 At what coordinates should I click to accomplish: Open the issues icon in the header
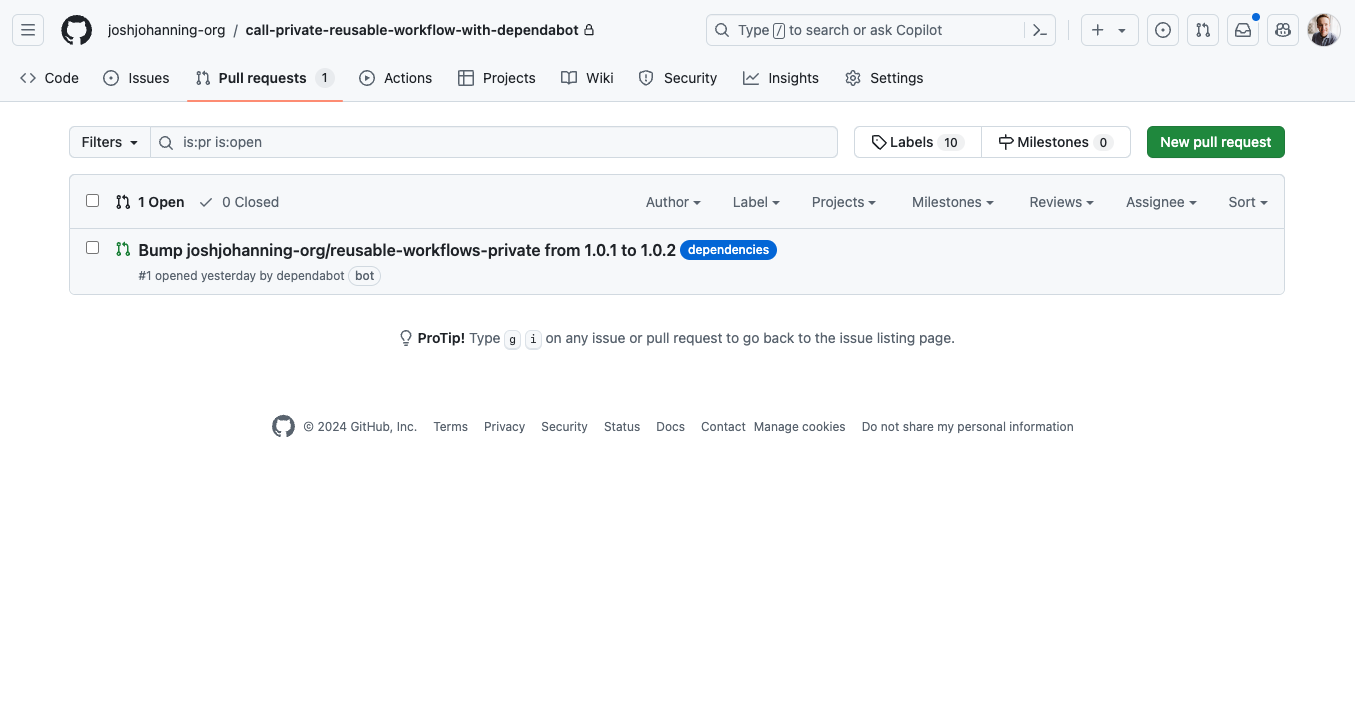[x=1162, y=30]
